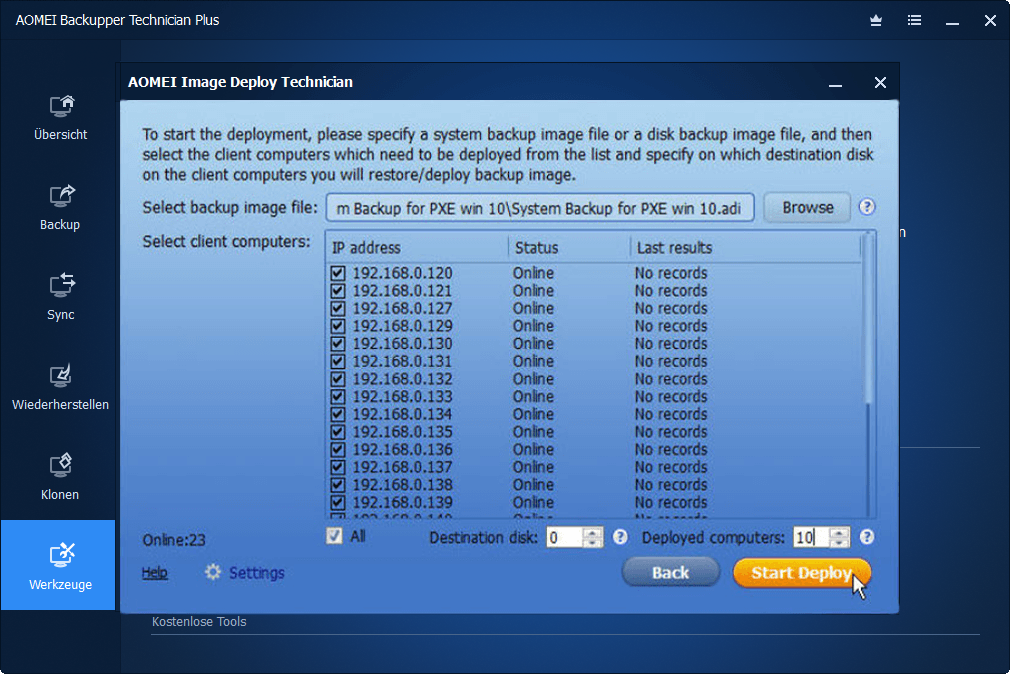Open the Klonen sidebar section
Viewport: 1010px width, 674px height.
tap(61, 477)
